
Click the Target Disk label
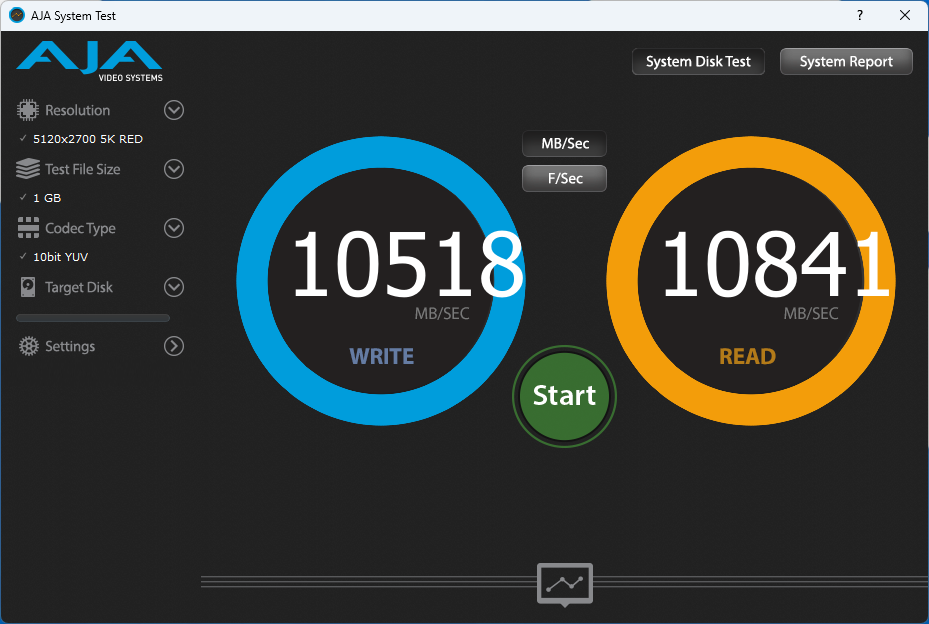tap(79, 287)
